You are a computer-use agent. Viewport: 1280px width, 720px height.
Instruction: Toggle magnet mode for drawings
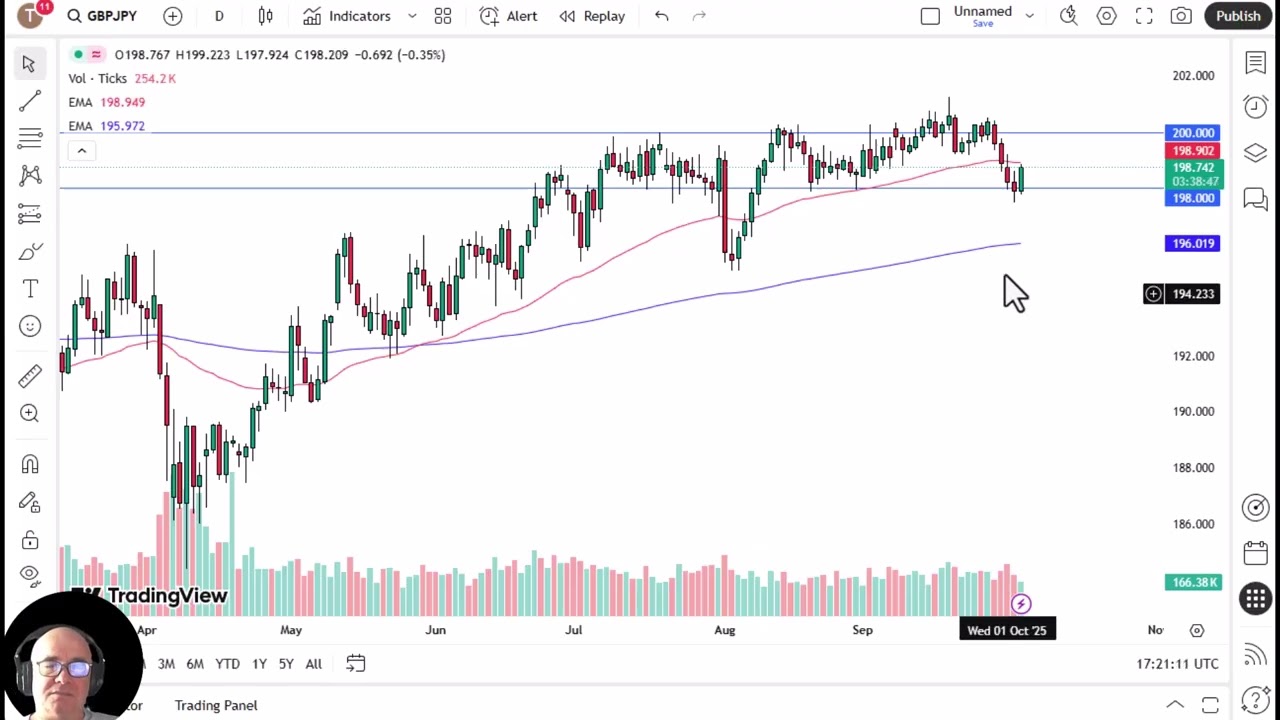(30, 465)
